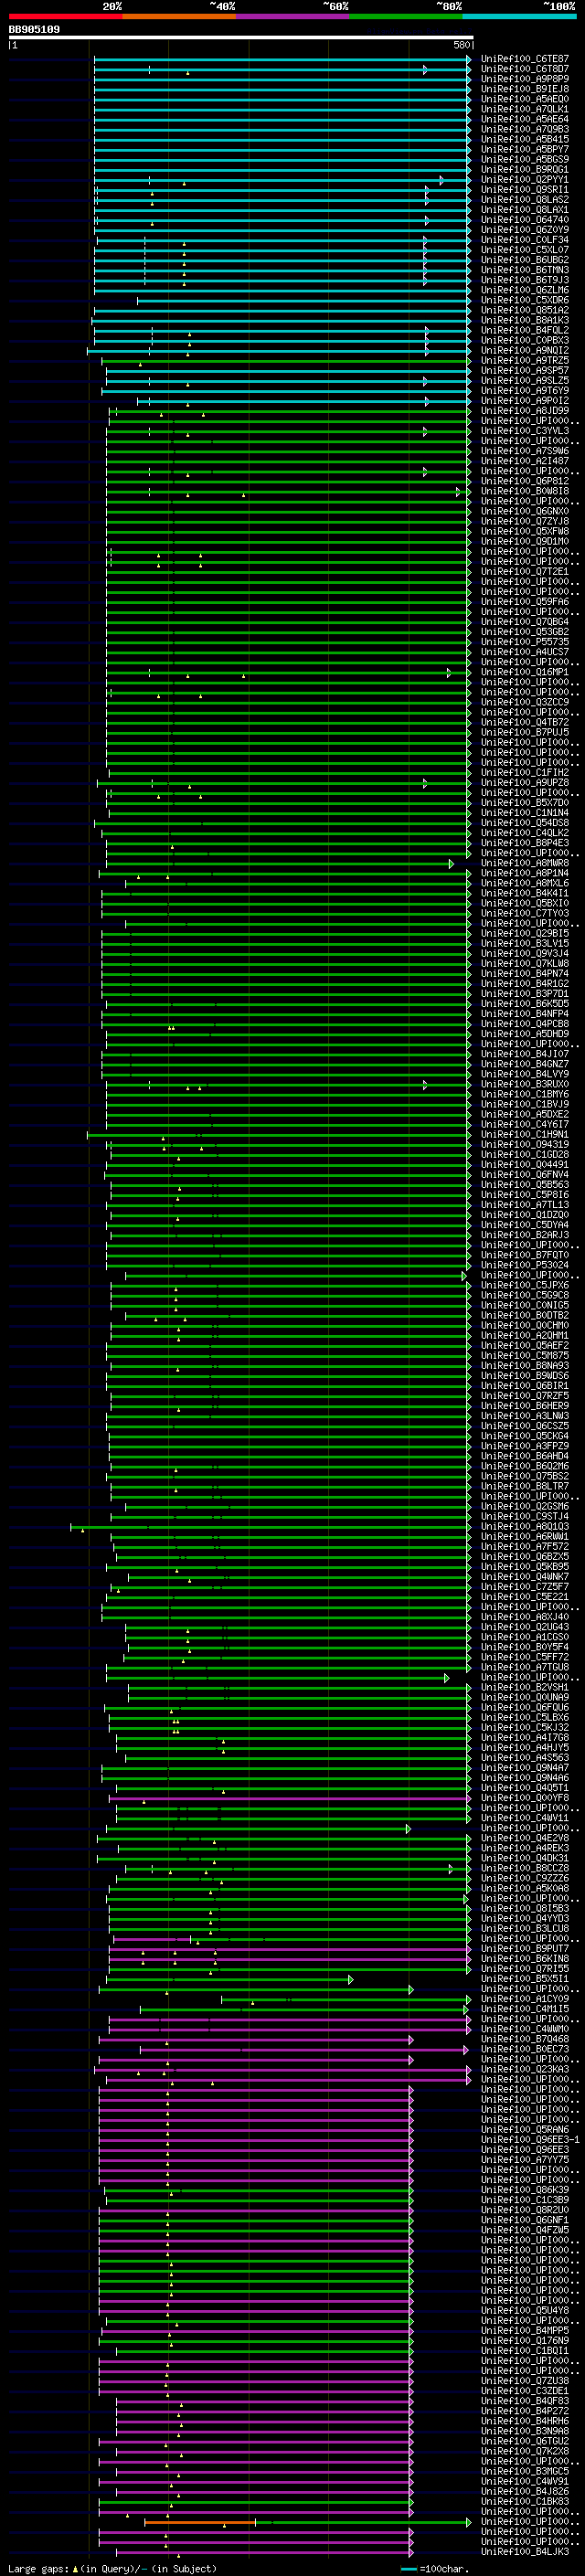Viewport: 585px width, 2576px height.
Task: Click the orange ~40% legend color
Action: [x=179, y=16]
